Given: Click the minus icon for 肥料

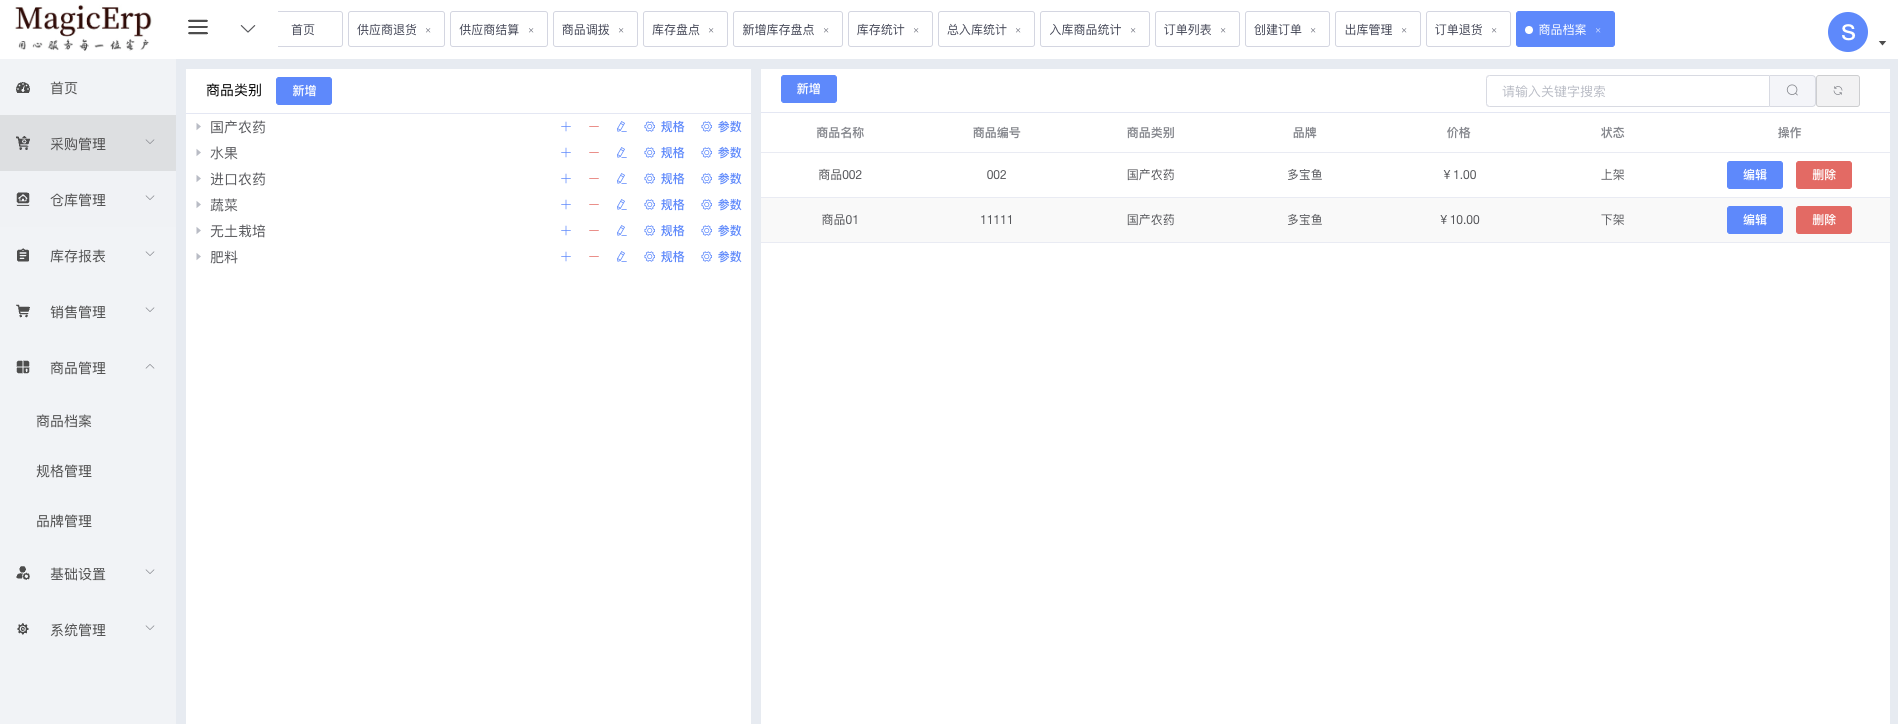Looking at the screenshot, I should click(594, 257).
